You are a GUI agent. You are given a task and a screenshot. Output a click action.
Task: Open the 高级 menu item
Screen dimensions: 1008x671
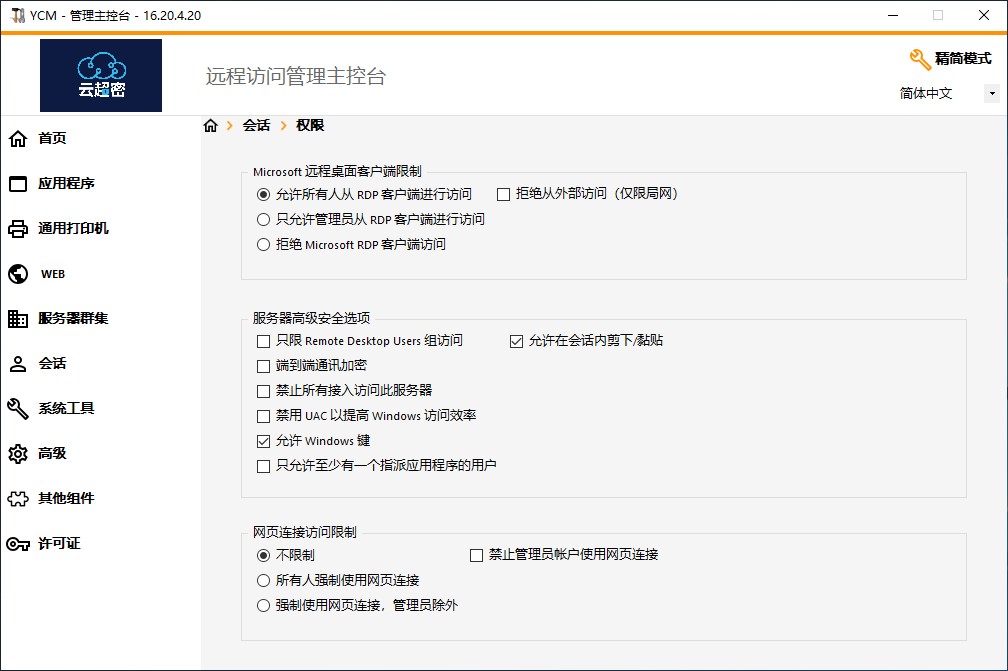(x=52, y=453)
